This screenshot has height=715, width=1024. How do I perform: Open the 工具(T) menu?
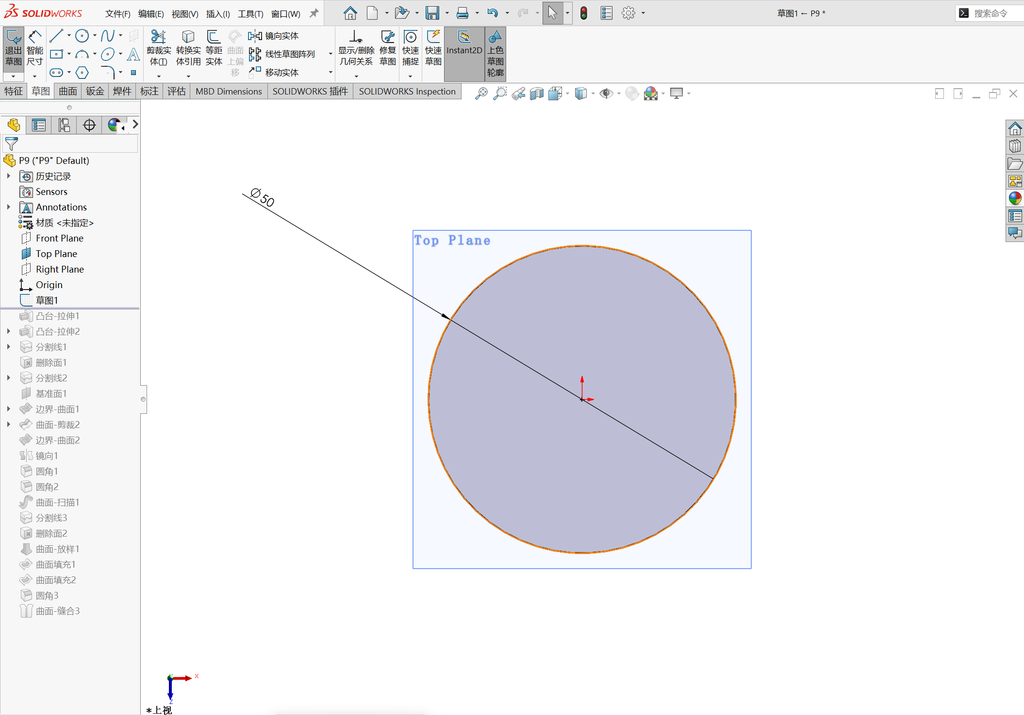point(250,14)
